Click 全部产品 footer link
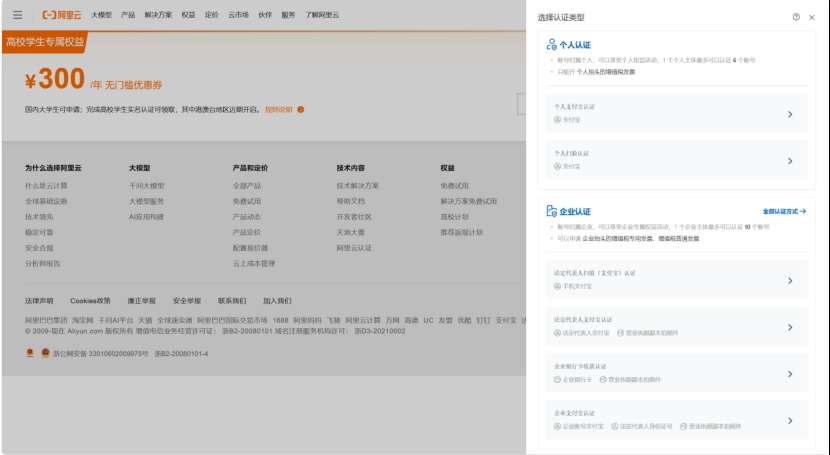 247,186
